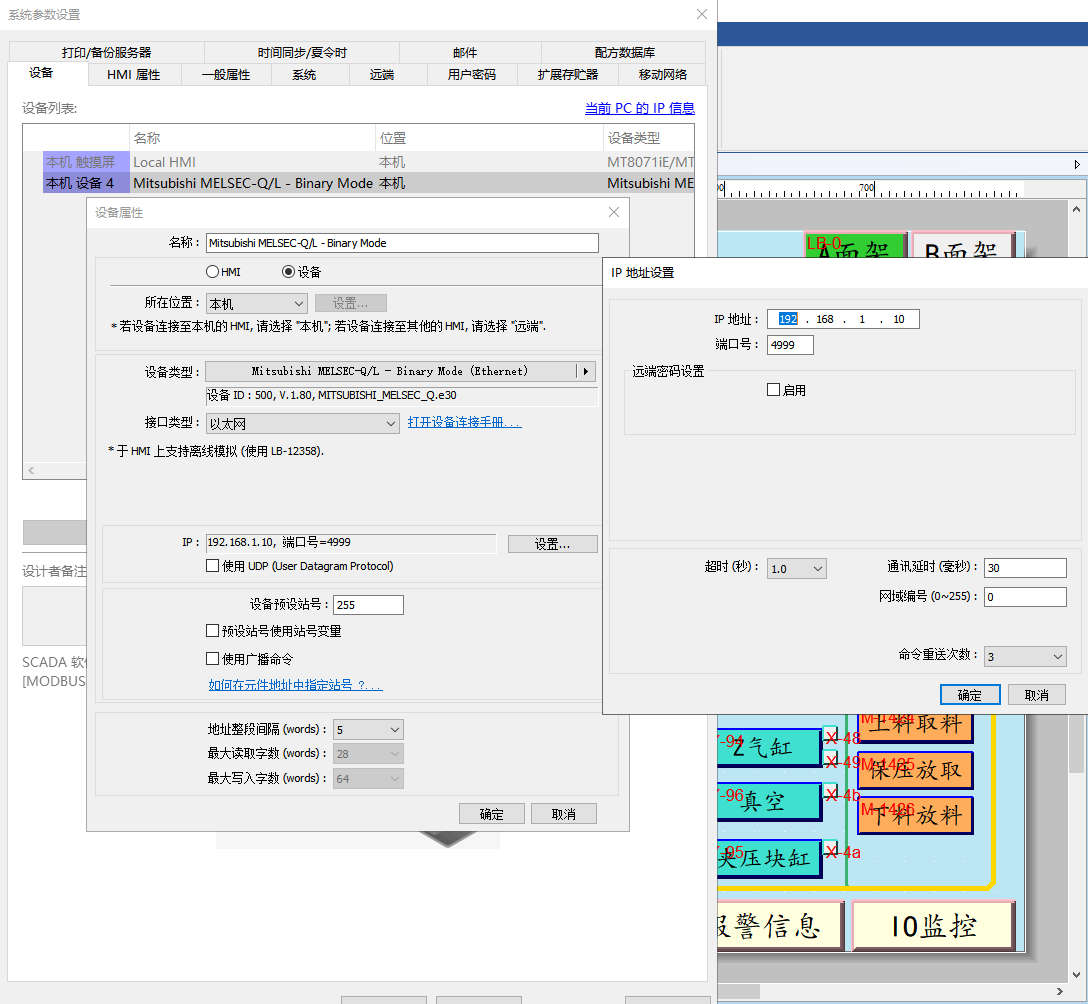The height and width of the screenshot is (1004, 1088).
Task: Open the 超时 (秒) dropdown
Action: point(796,569)
